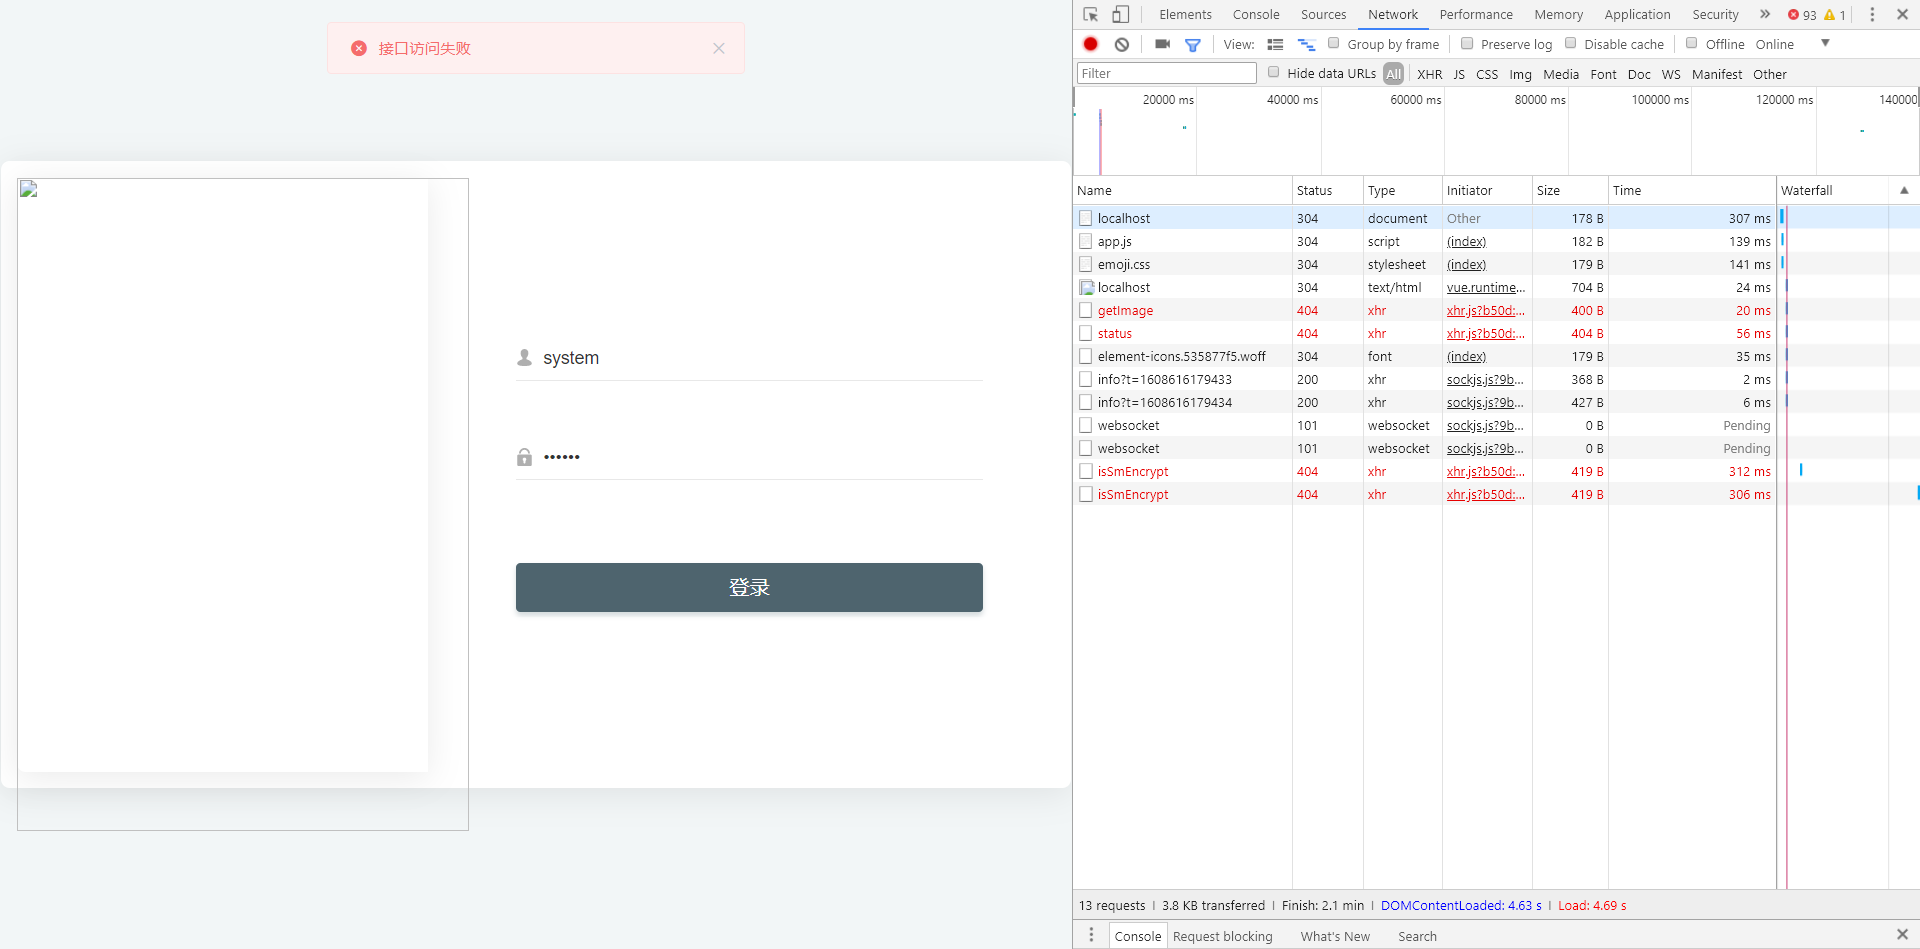Switch to the Console tab
Viewport: 1920px width, 949px height.
pyautogui.click(x=1256, y=15)
